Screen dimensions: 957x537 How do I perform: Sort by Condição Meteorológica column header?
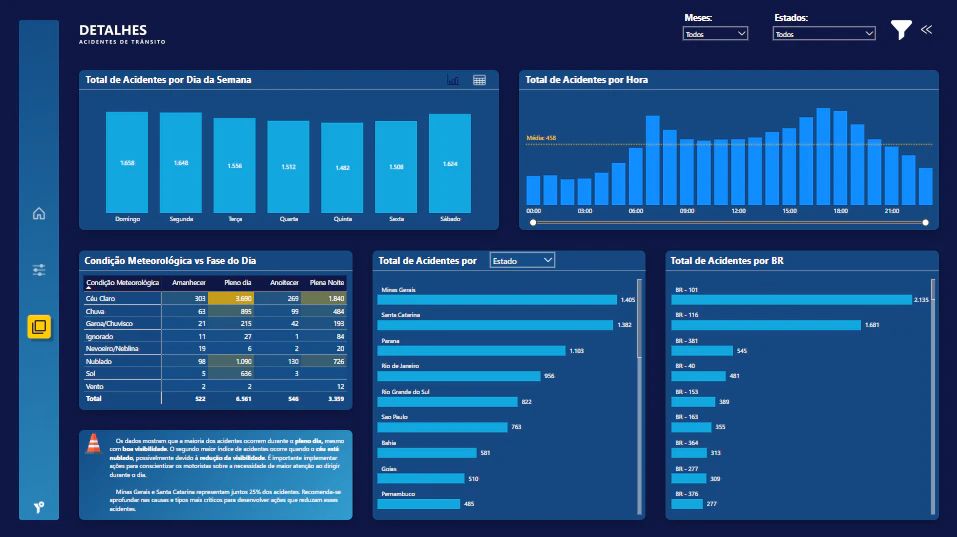pyautogui.click(x=122, y=283)
